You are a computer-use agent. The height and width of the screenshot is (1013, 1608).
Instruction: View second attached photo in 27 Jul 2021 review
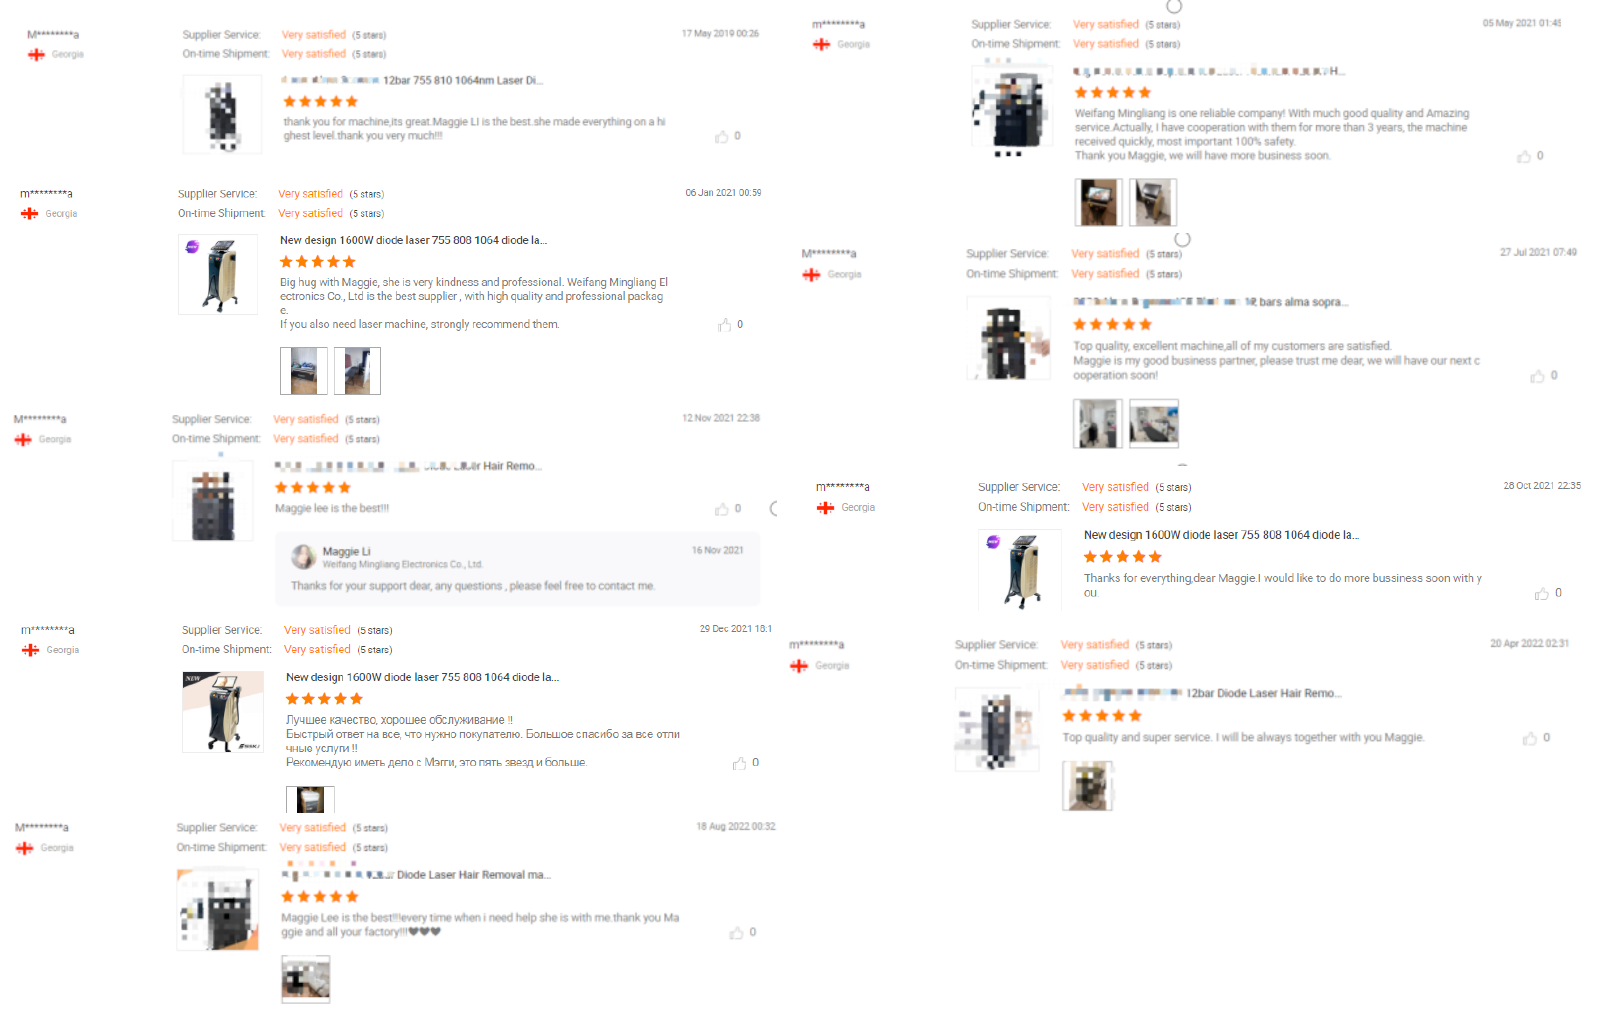pyautogui.click(x=1154, y=423)
